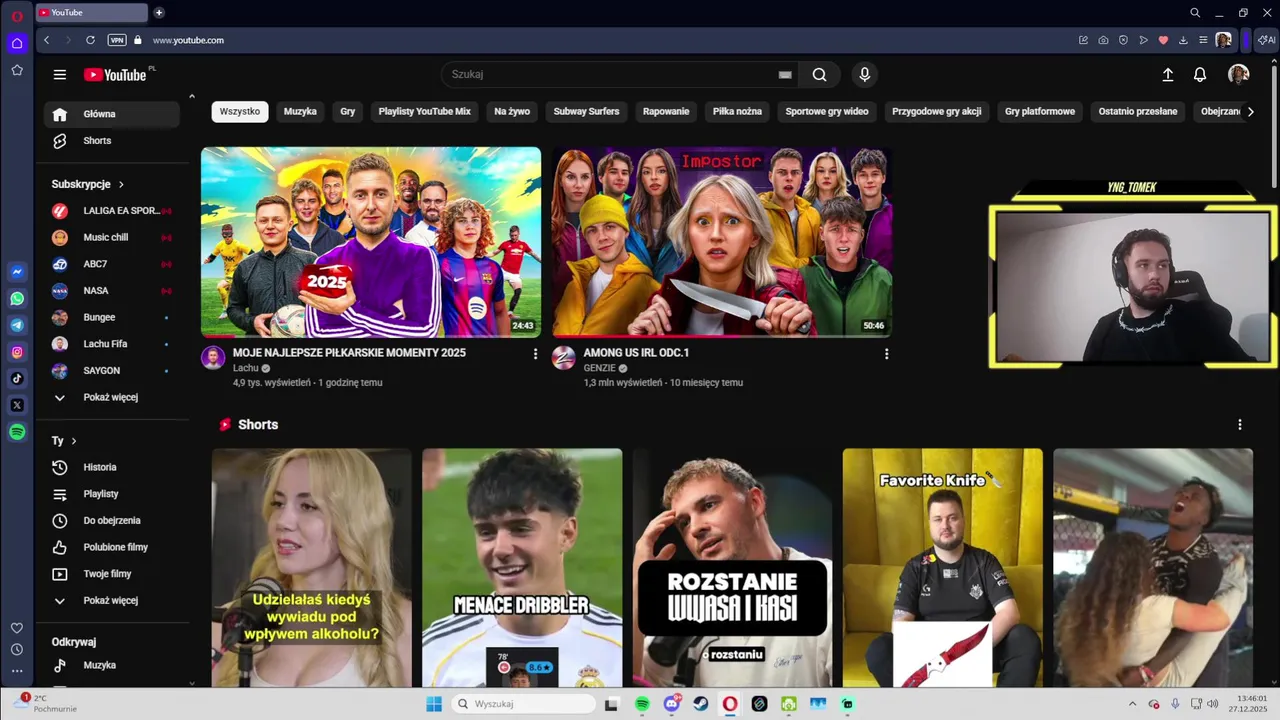Image resolution: width=1280 pixels, height=720 pixels.
Task: Open the Lachu channel name link
Action: pos(246,368)
